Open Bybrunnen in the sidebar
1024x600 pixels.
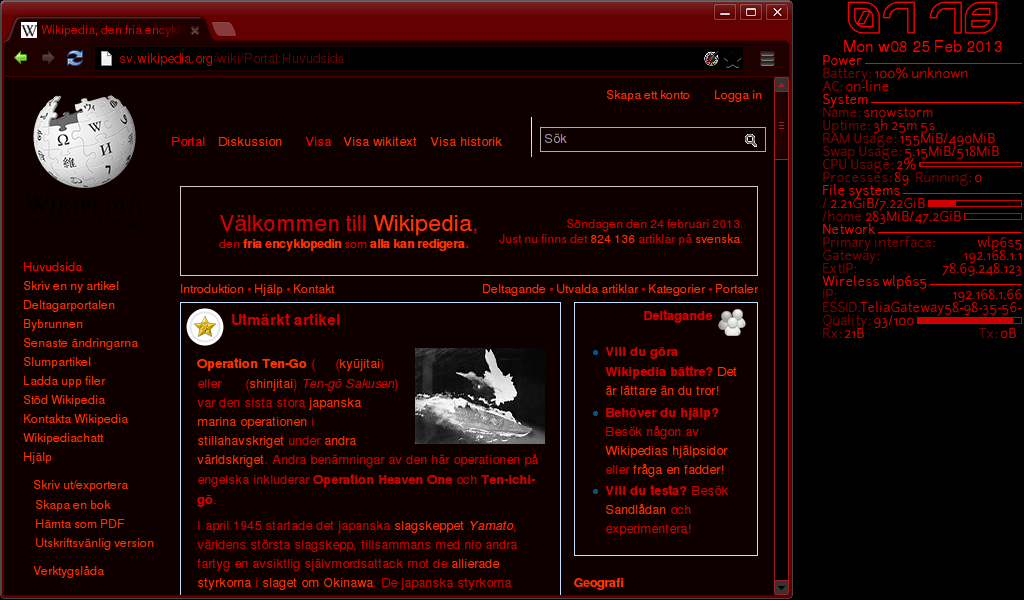(x=53, y=324)
